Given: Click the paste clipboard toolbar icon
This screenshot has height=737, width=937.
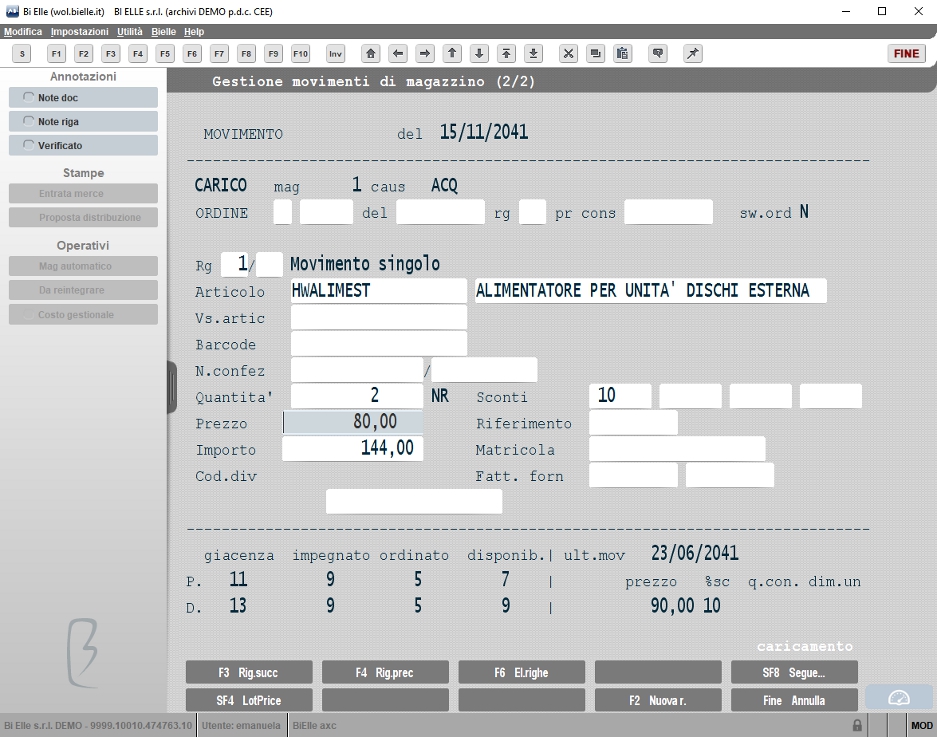Looking at the screenshot, I should coord(623,54).
